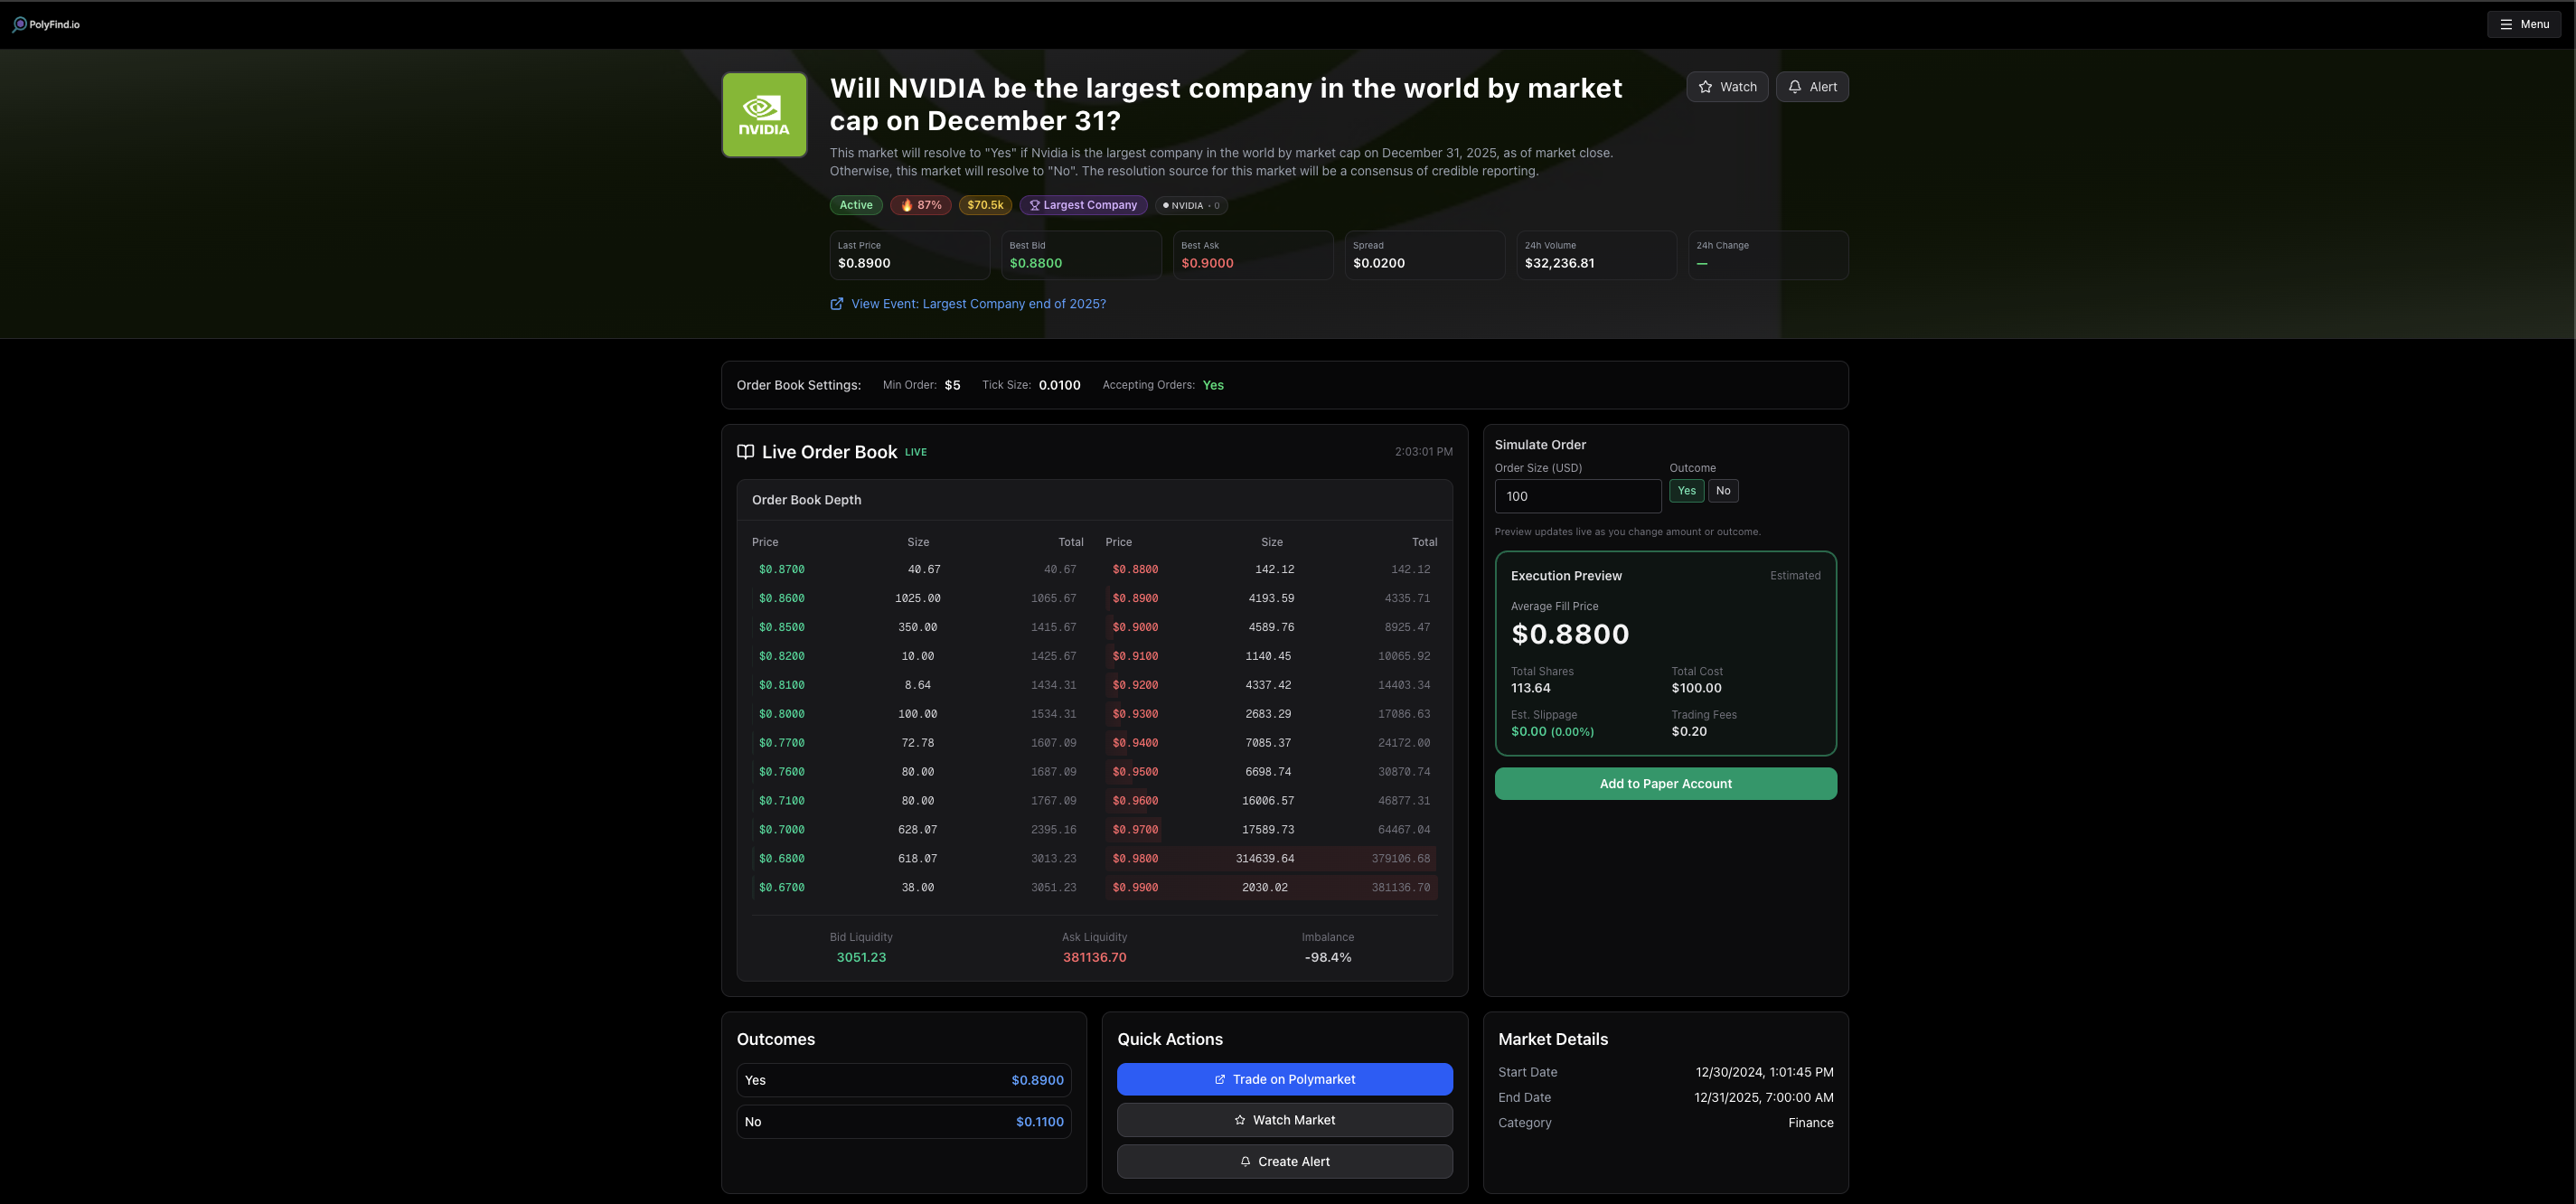
Task: Click the Add to Paper Account button
Action: (1665, 783)
